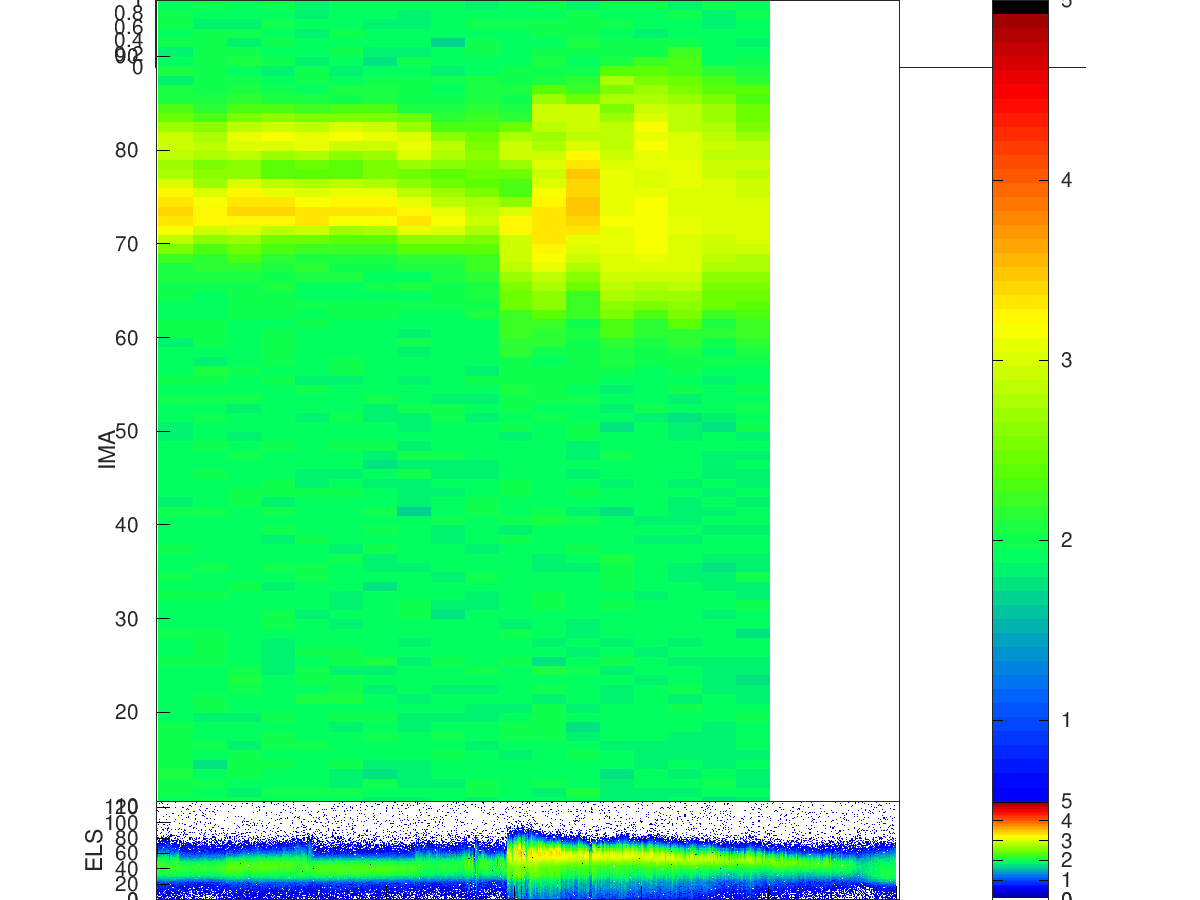Click the small ELS colorbar strip

1020,850
